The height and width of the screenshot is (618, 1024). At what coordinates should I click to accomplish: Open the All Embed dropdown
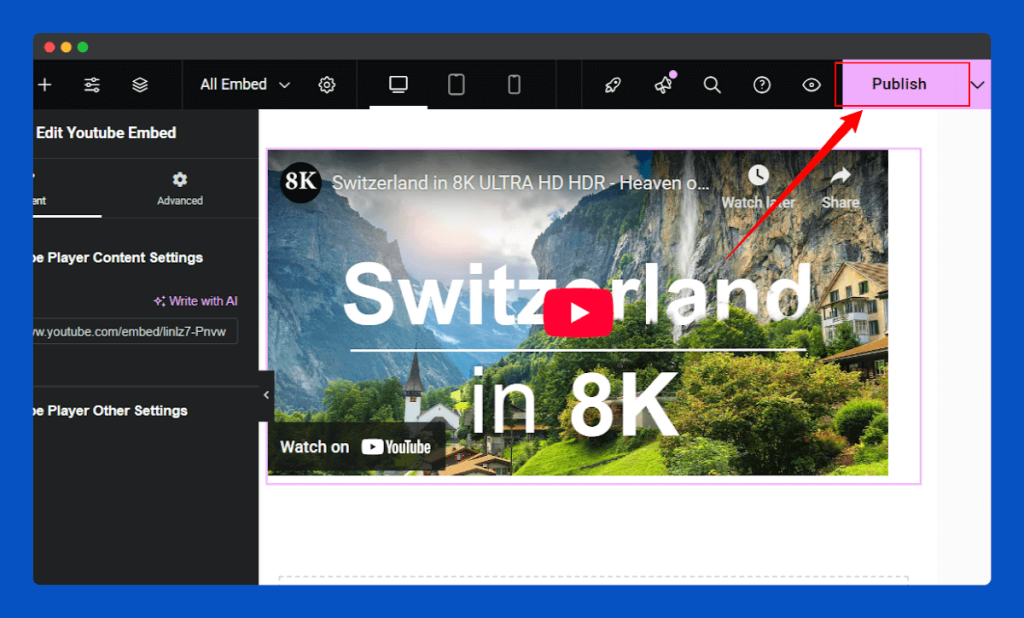coord(242,84)
